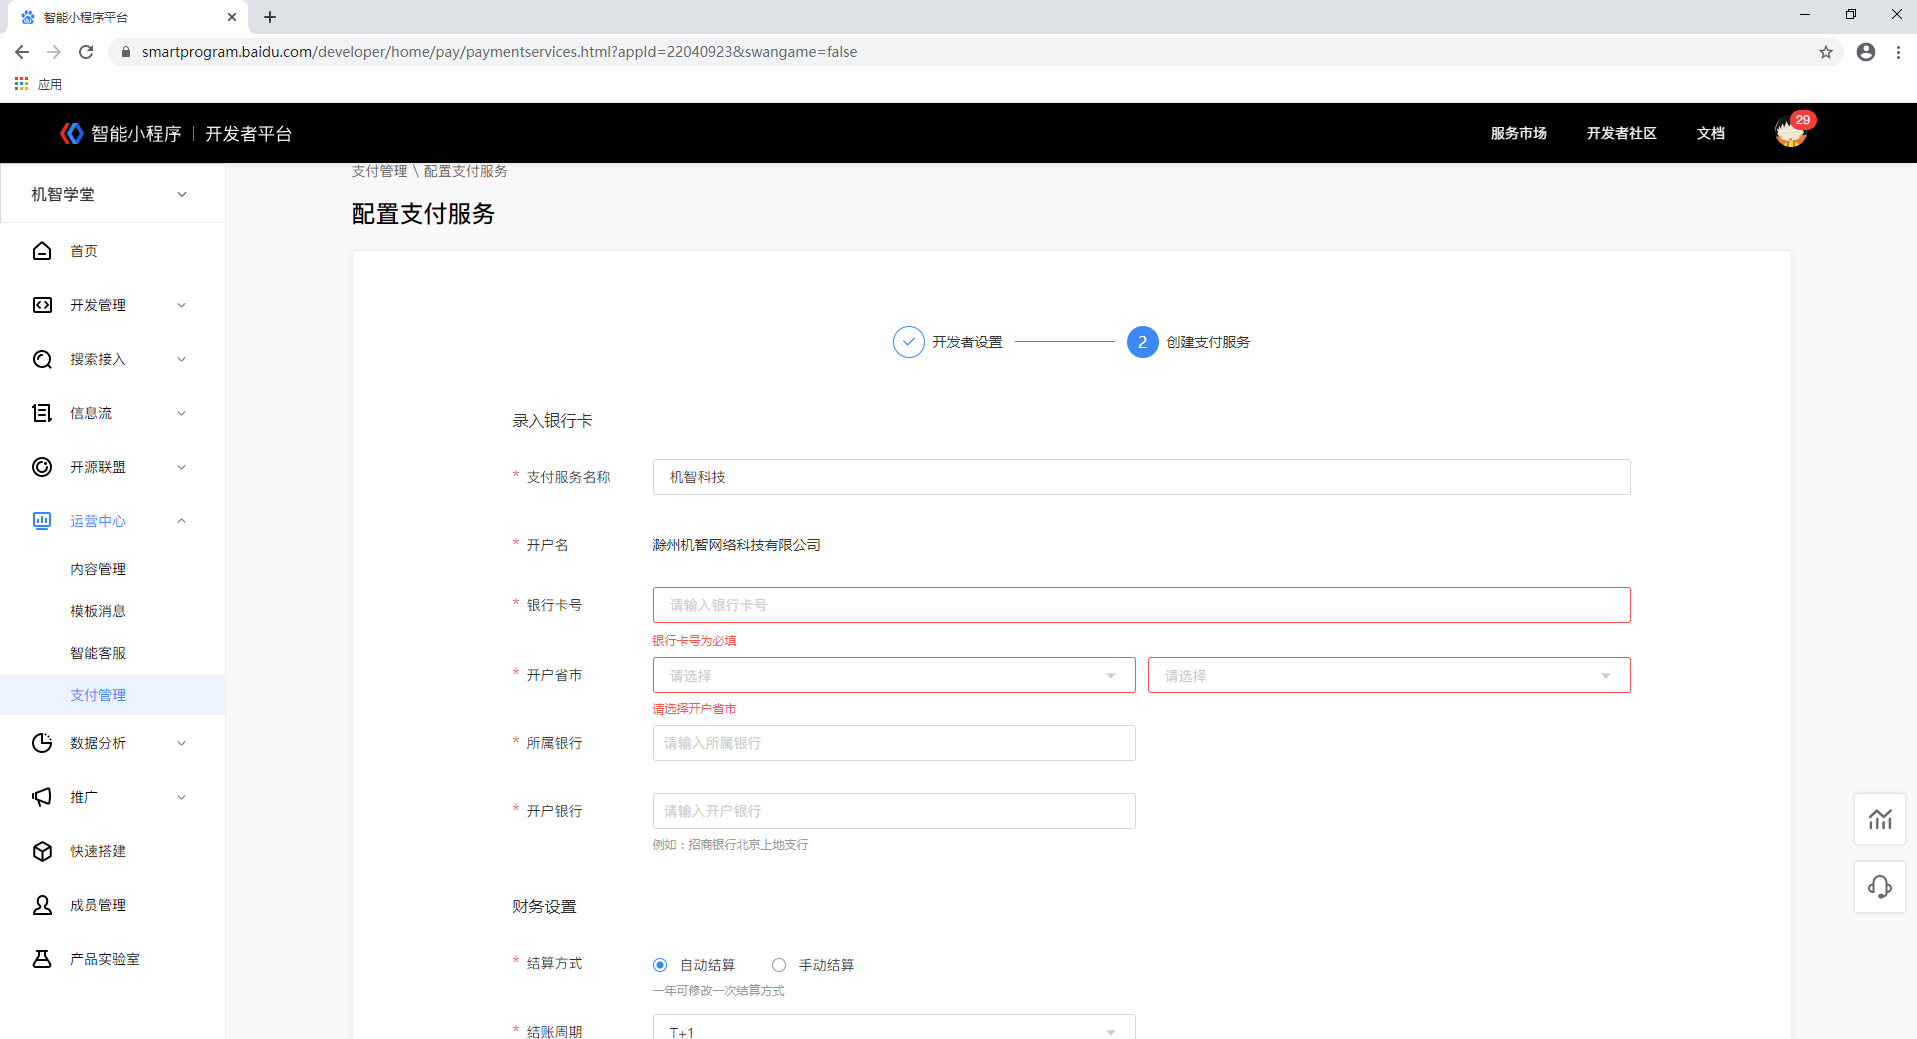Viewport: 1917px width, 1039px height.
Task: Click the floating statistics chart icon
Action: click(1880, 820)
